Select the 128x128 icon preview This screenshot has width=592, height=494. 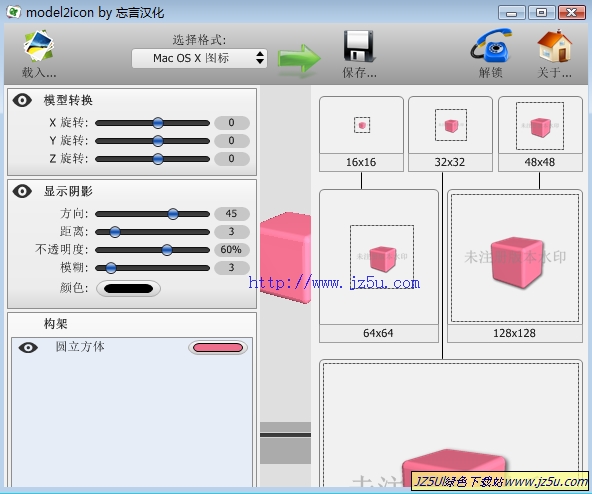(515, 258)
